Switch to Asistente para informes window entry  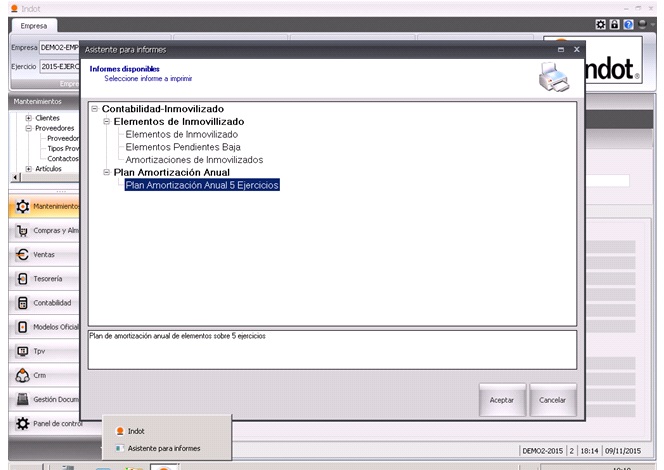pyautogui.click(x=163, y=448)
